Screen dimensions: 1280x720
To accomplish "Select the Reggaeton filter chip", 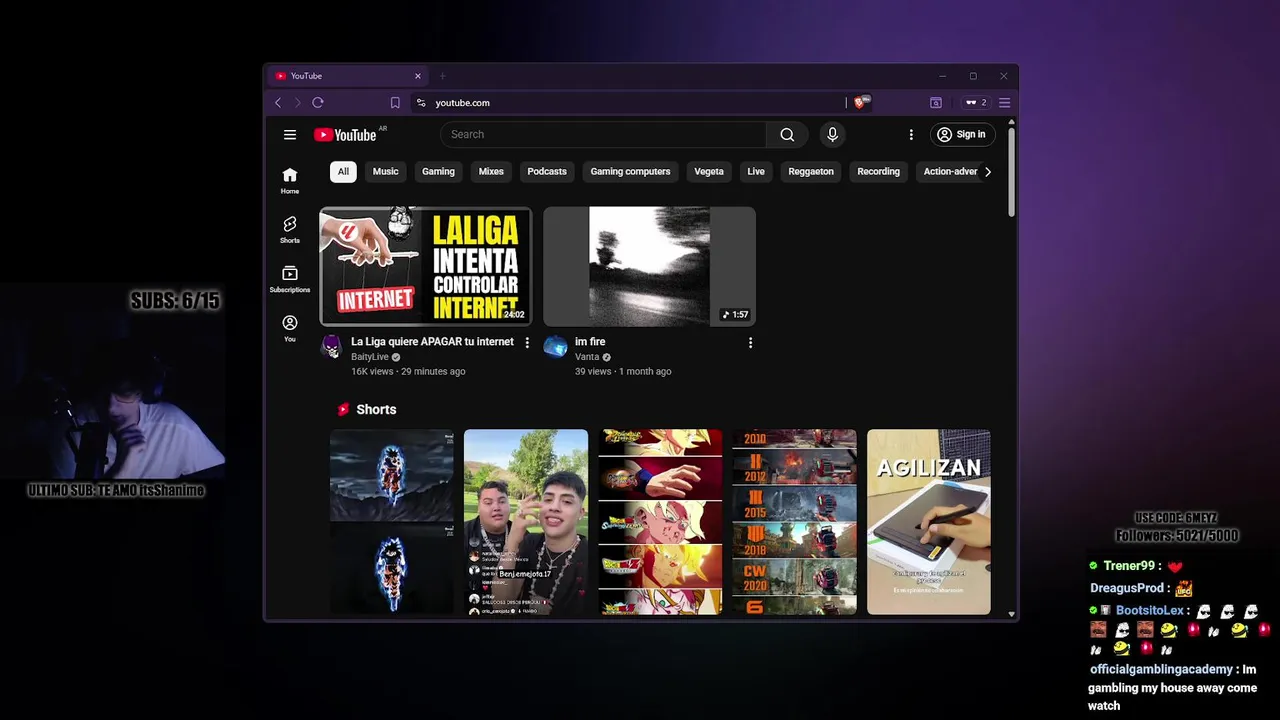I will pos(811,172).
